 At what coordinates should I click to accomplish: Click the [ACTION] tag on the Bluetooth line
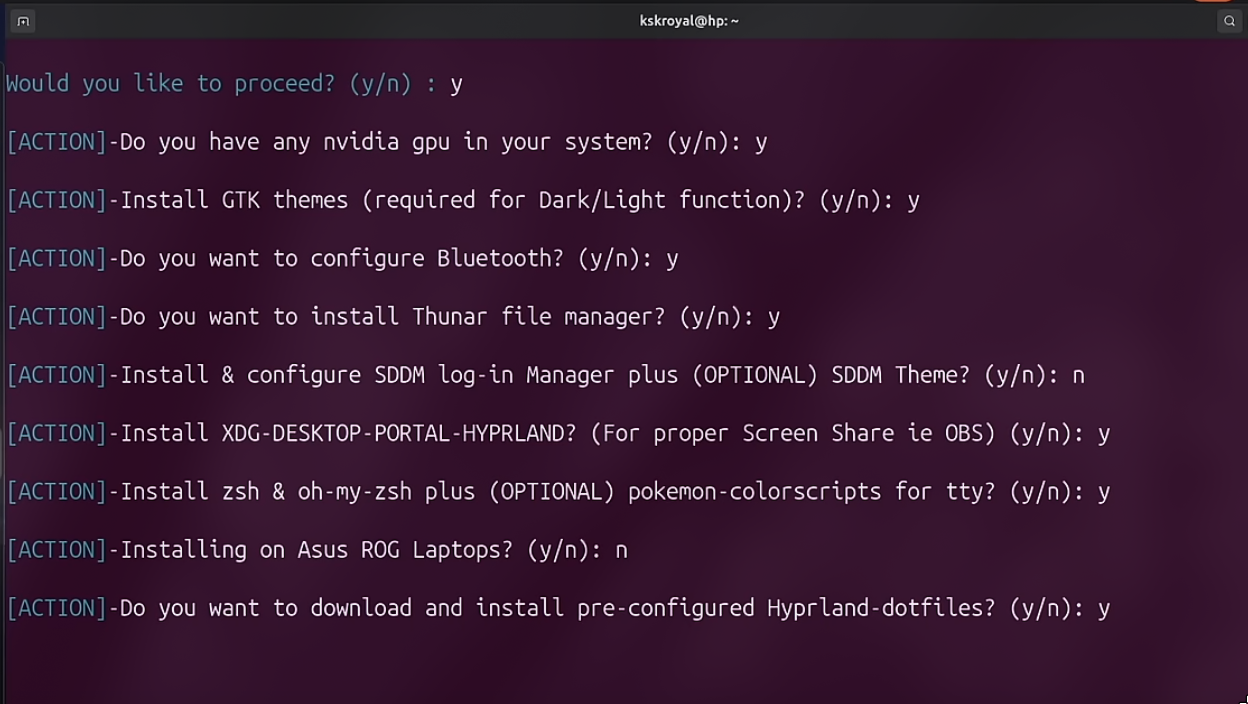(x=57, y=258)
